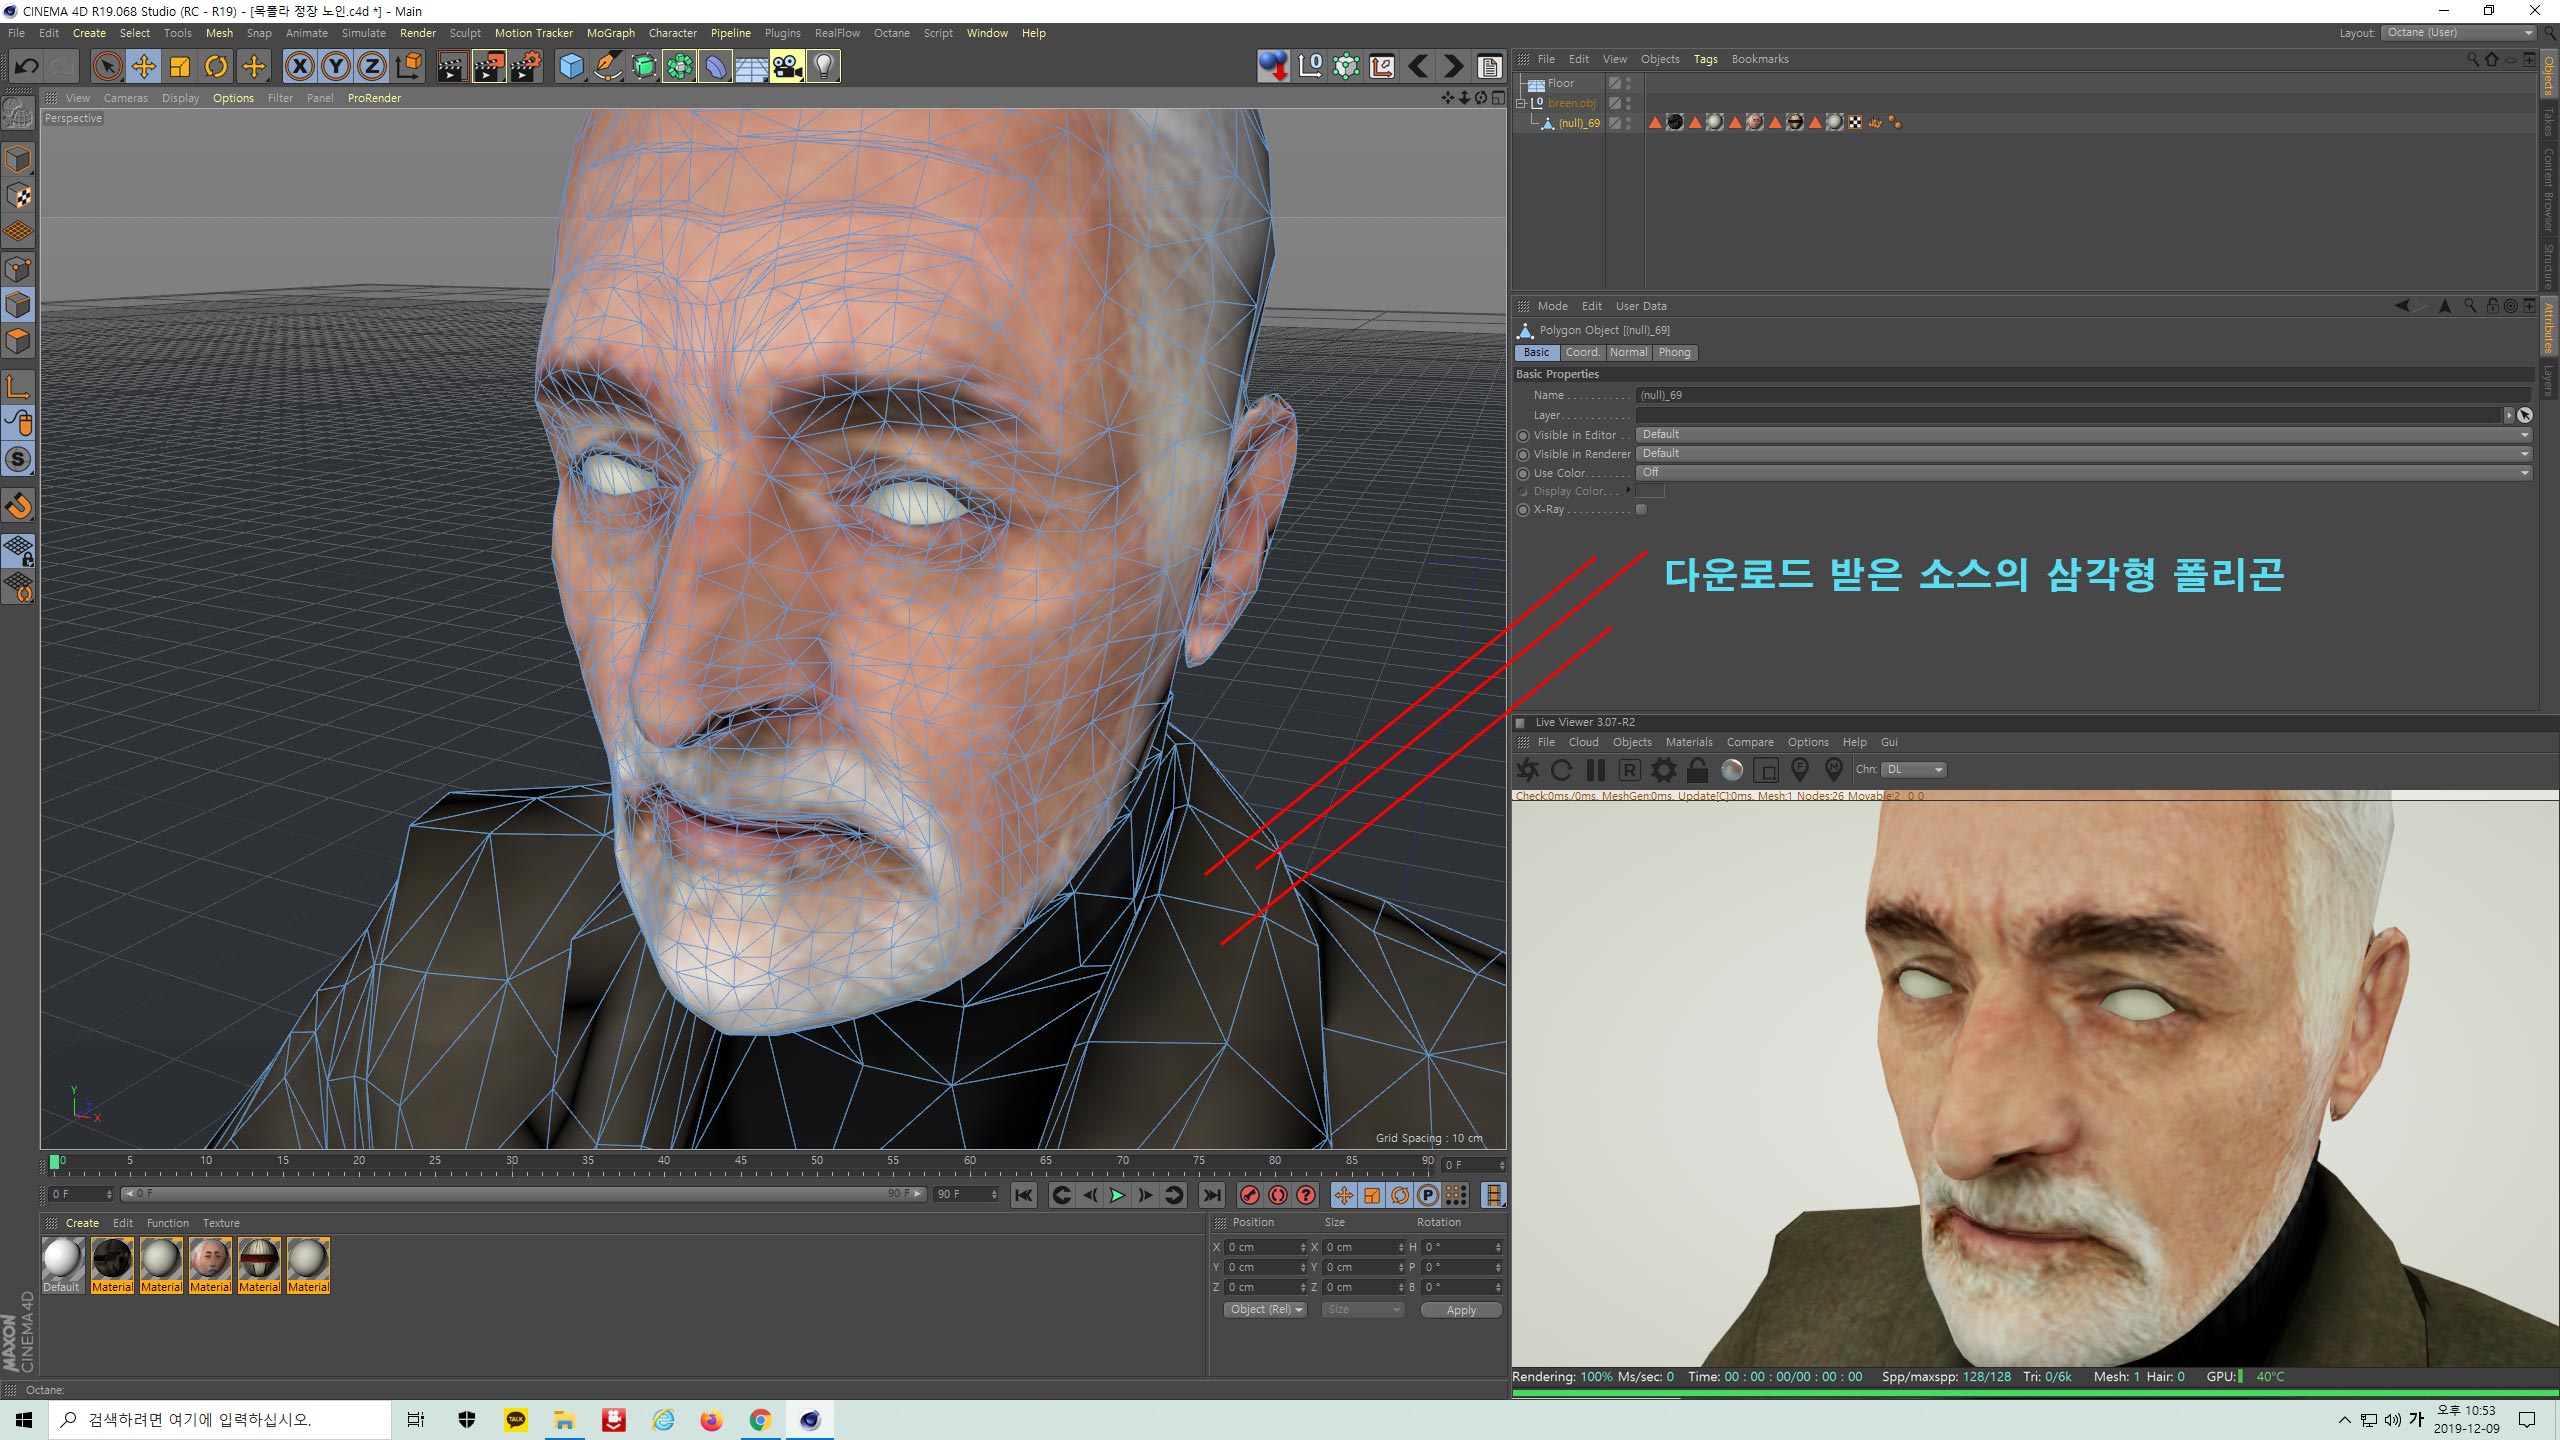
Task: Select the Default material thumbnail
Action: coord(62,1265)
